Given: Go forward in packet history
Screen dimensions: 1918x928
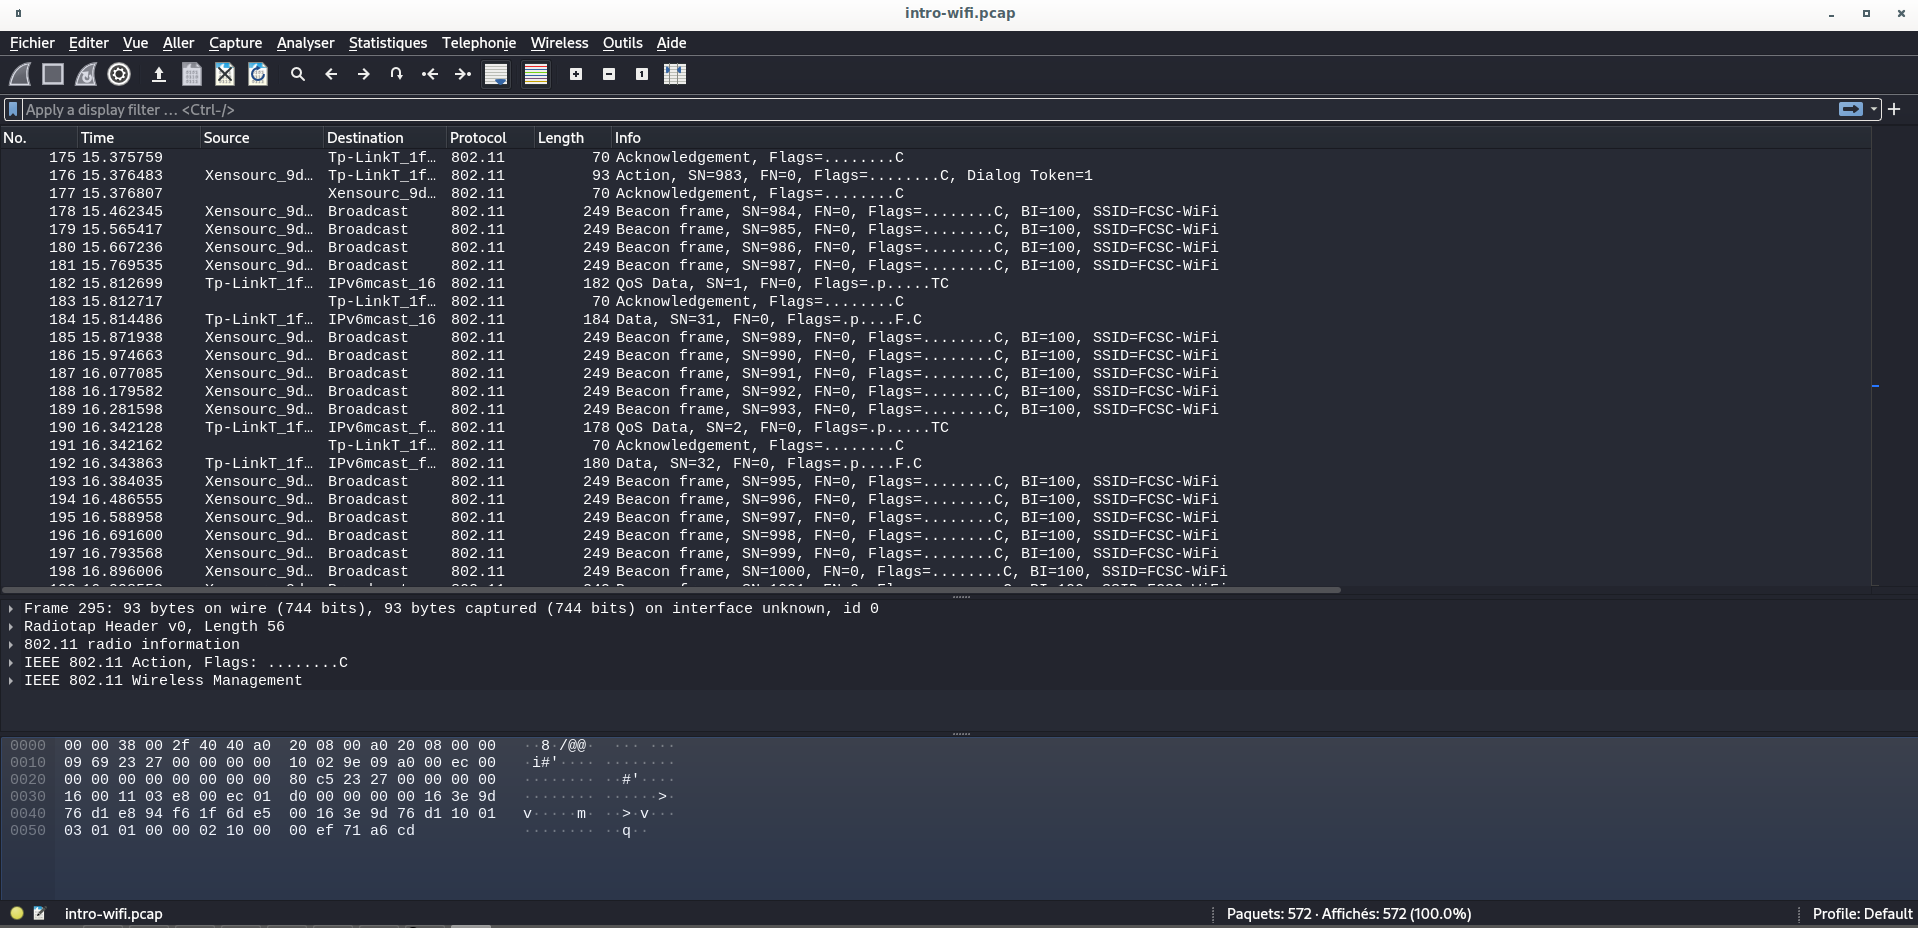Looking at the screenshot, I should point(364,74).
